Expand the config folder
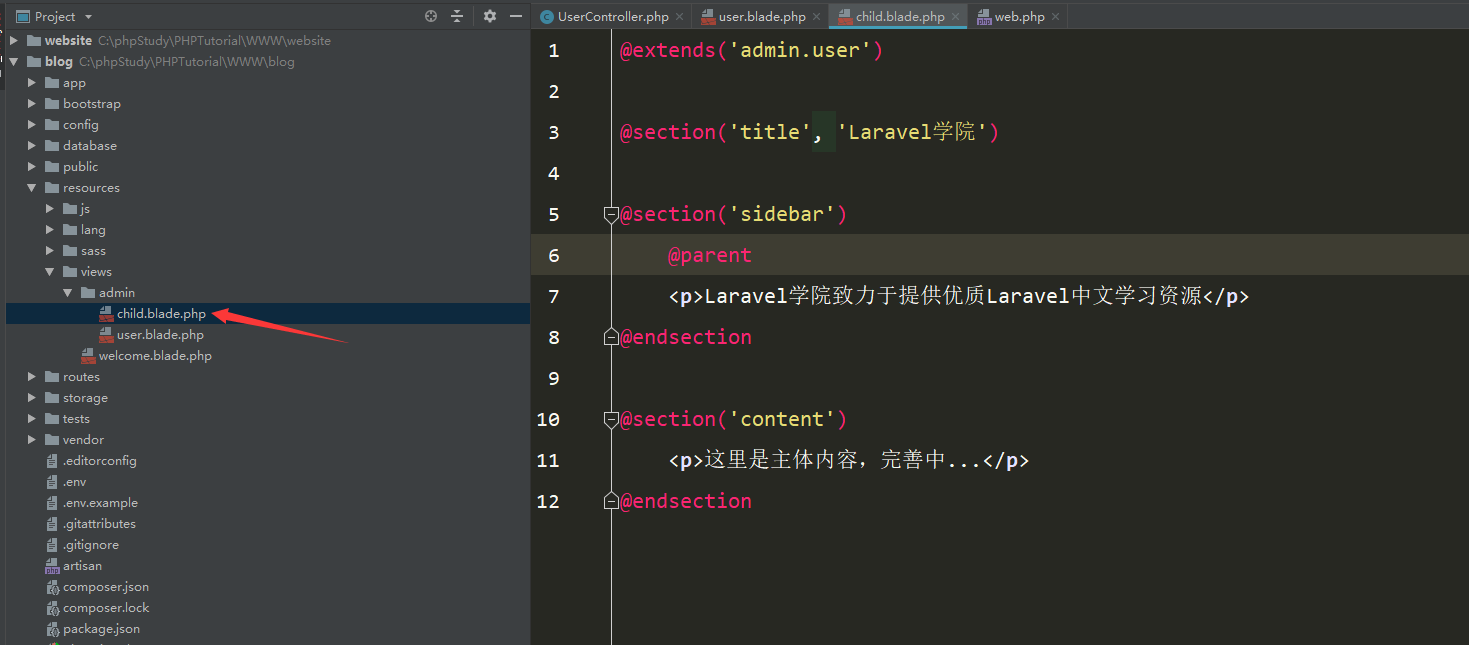This screenshot has height=645, width=1469. tap(32, 125)
